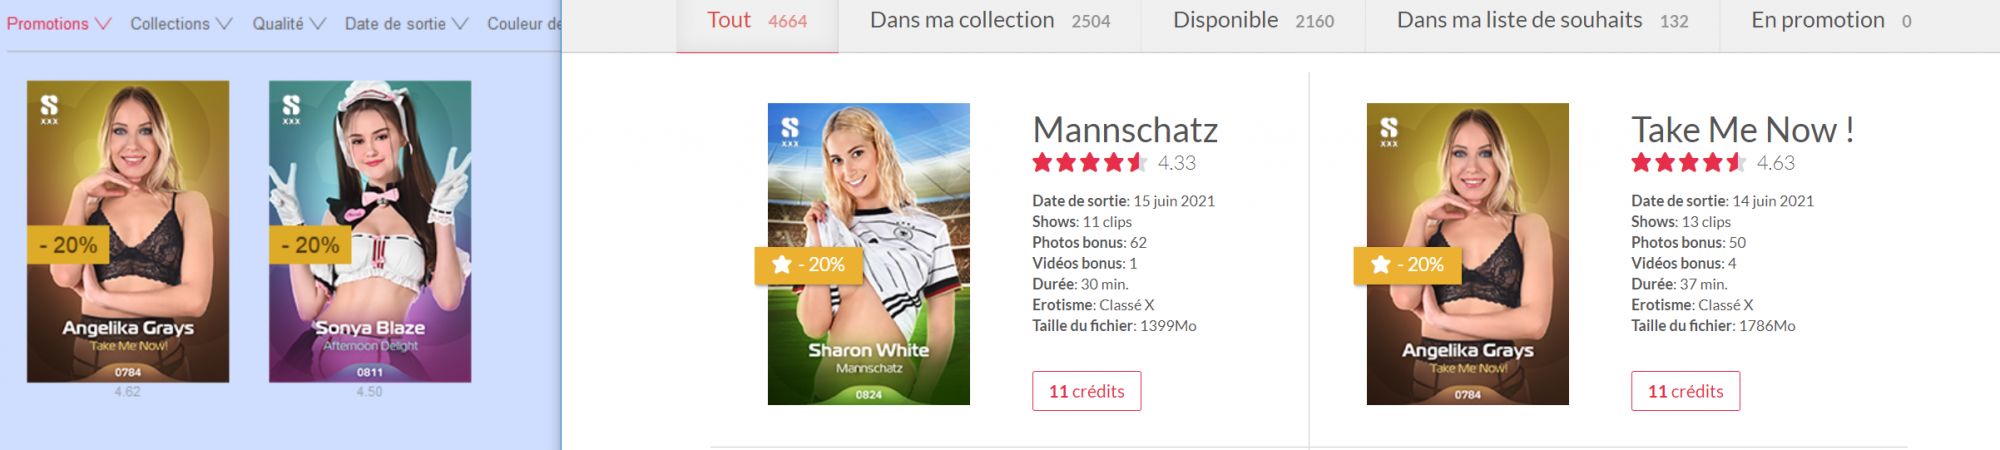Image resolution: width=2000 pixels, height=450 pixels.
Task: Open the Date de sortie dropdown
Action: [x=407, y=23]
